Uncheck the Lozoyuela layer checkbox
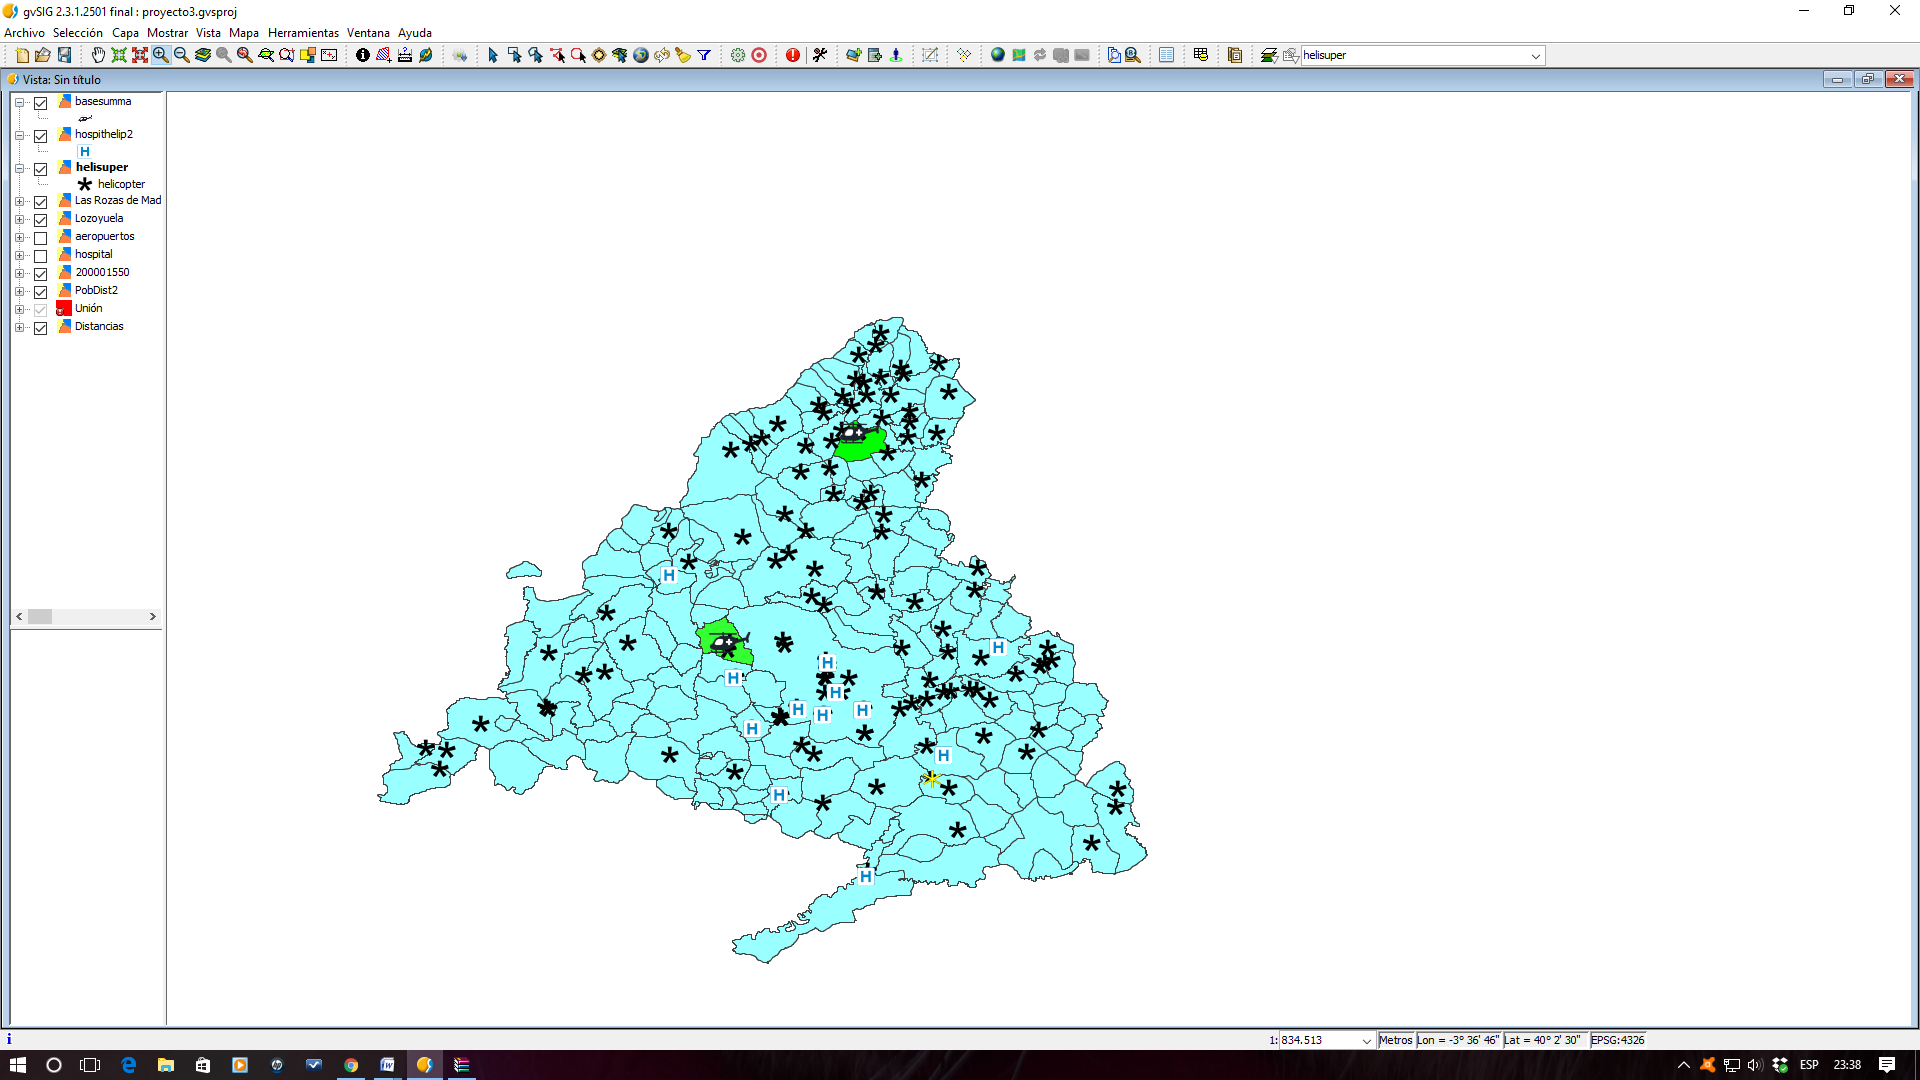Screen dimensions: 1920x1080 (41, 220)
